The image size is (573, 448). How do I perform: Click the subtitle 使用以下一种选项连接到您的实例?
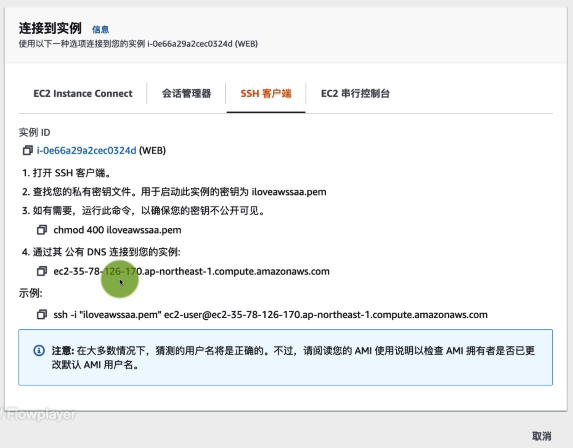pos(138,44)
